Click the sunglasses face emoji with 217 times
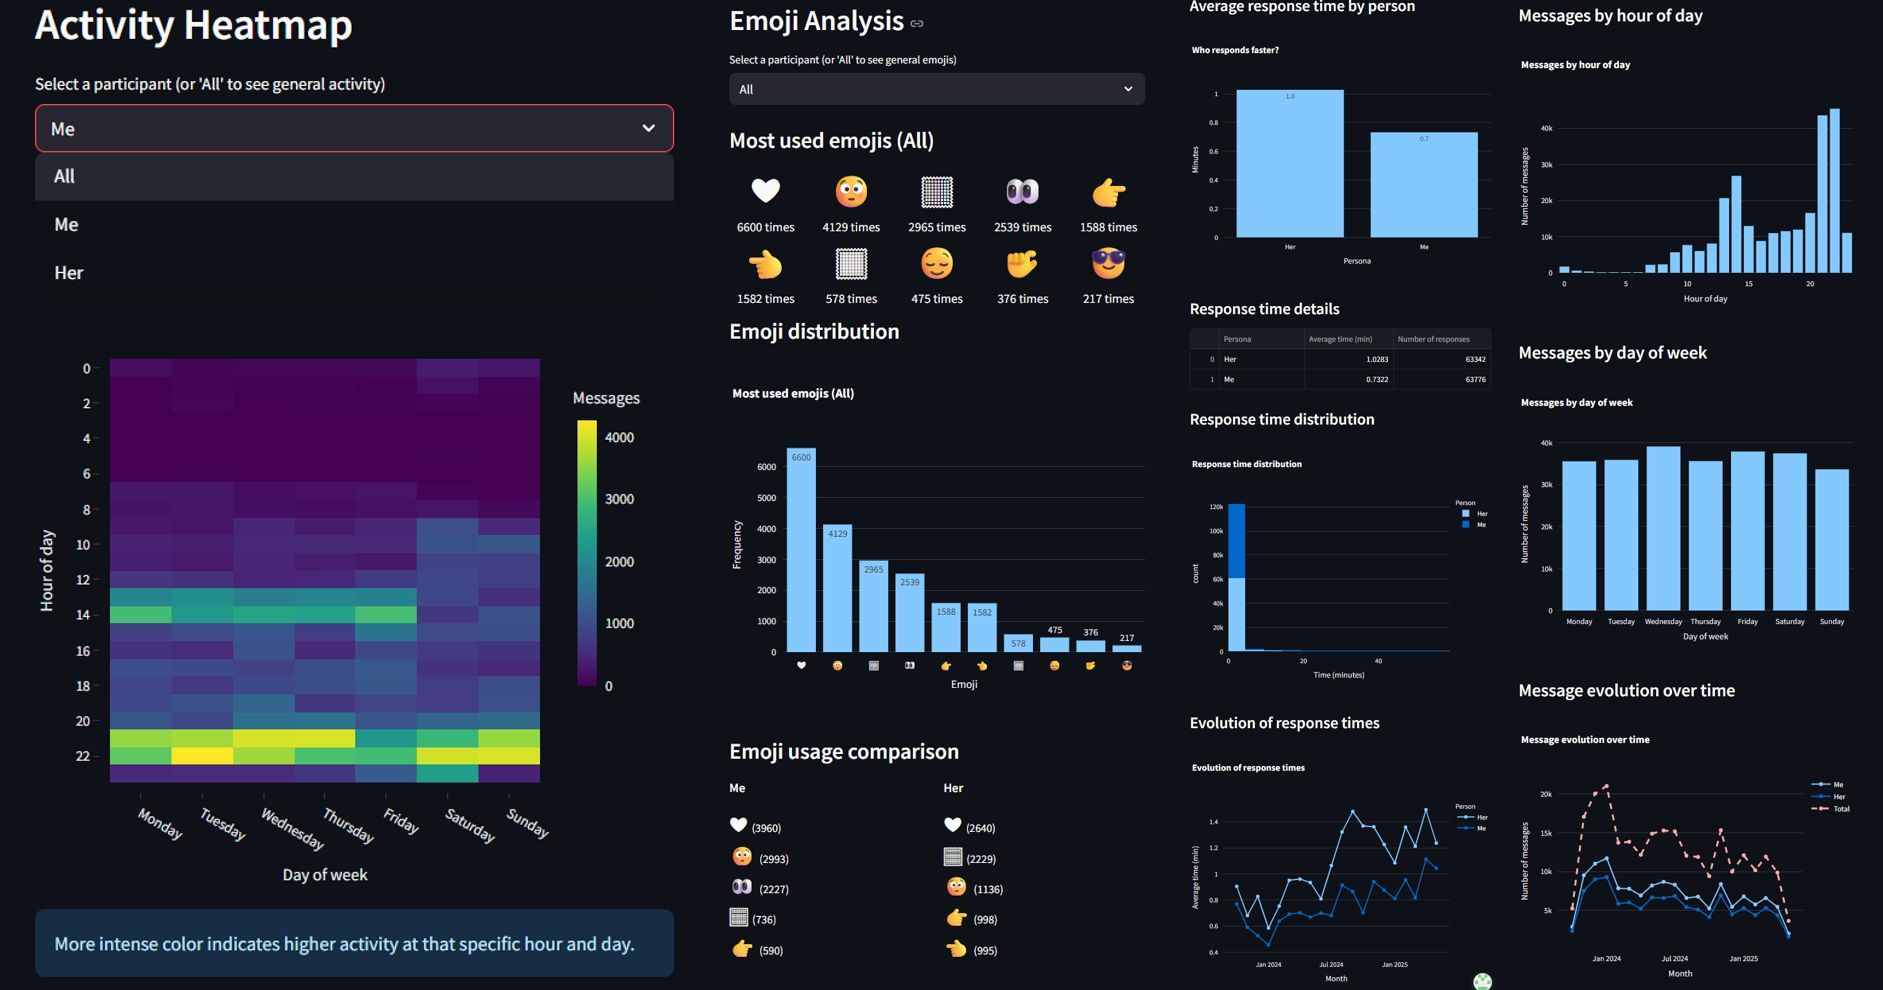The width and height of the screenshot is (1883, 990). point(1108,264)
